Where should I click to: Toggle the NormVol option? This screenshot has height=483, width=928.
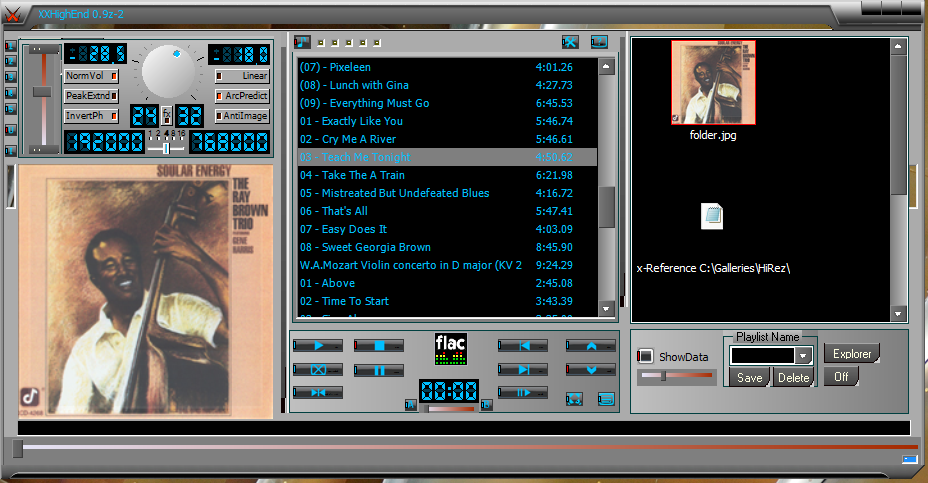tap(91, 76)
